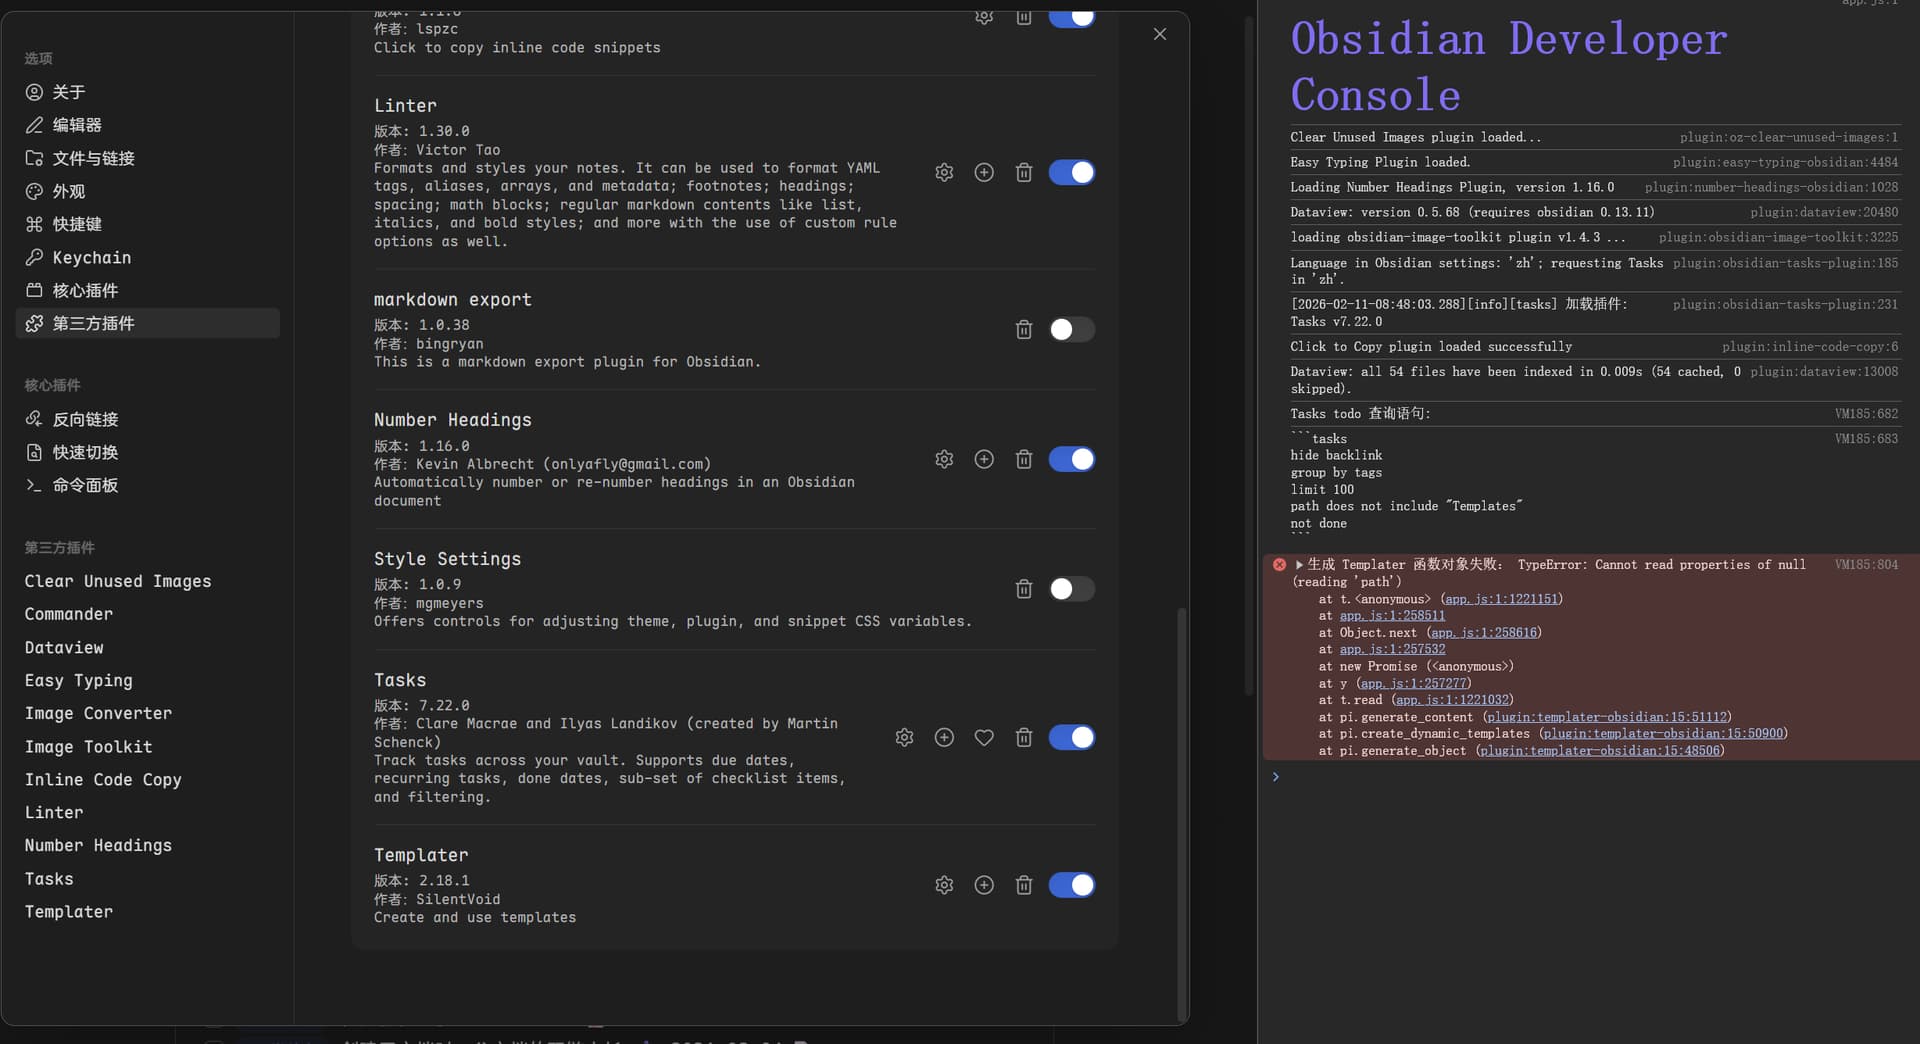Click Templater trash uninstall icon
The image size is (1920, 1044).
[1023, 886]
